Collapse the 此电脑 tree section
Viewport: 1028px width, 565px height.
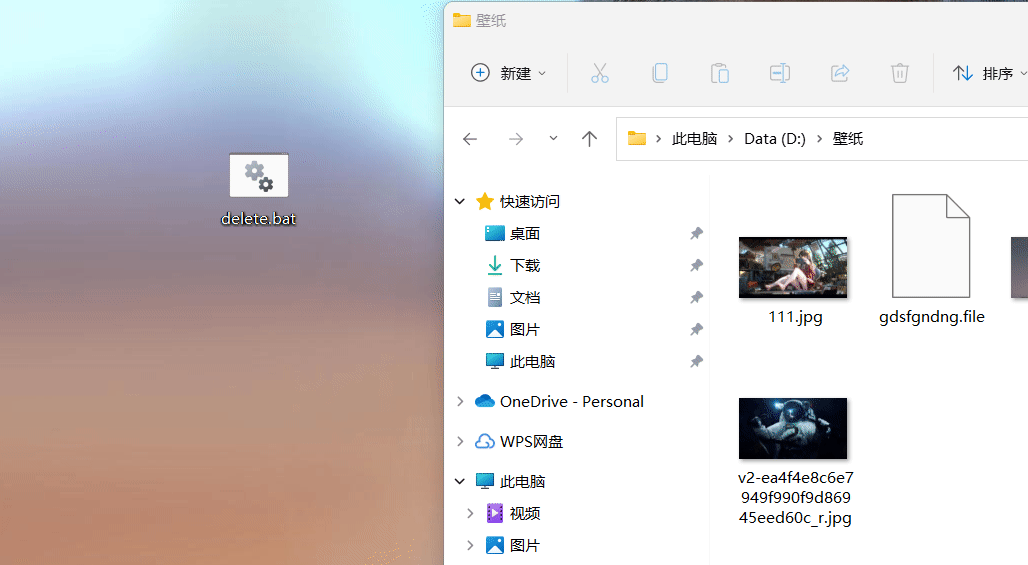pos(460,481)
